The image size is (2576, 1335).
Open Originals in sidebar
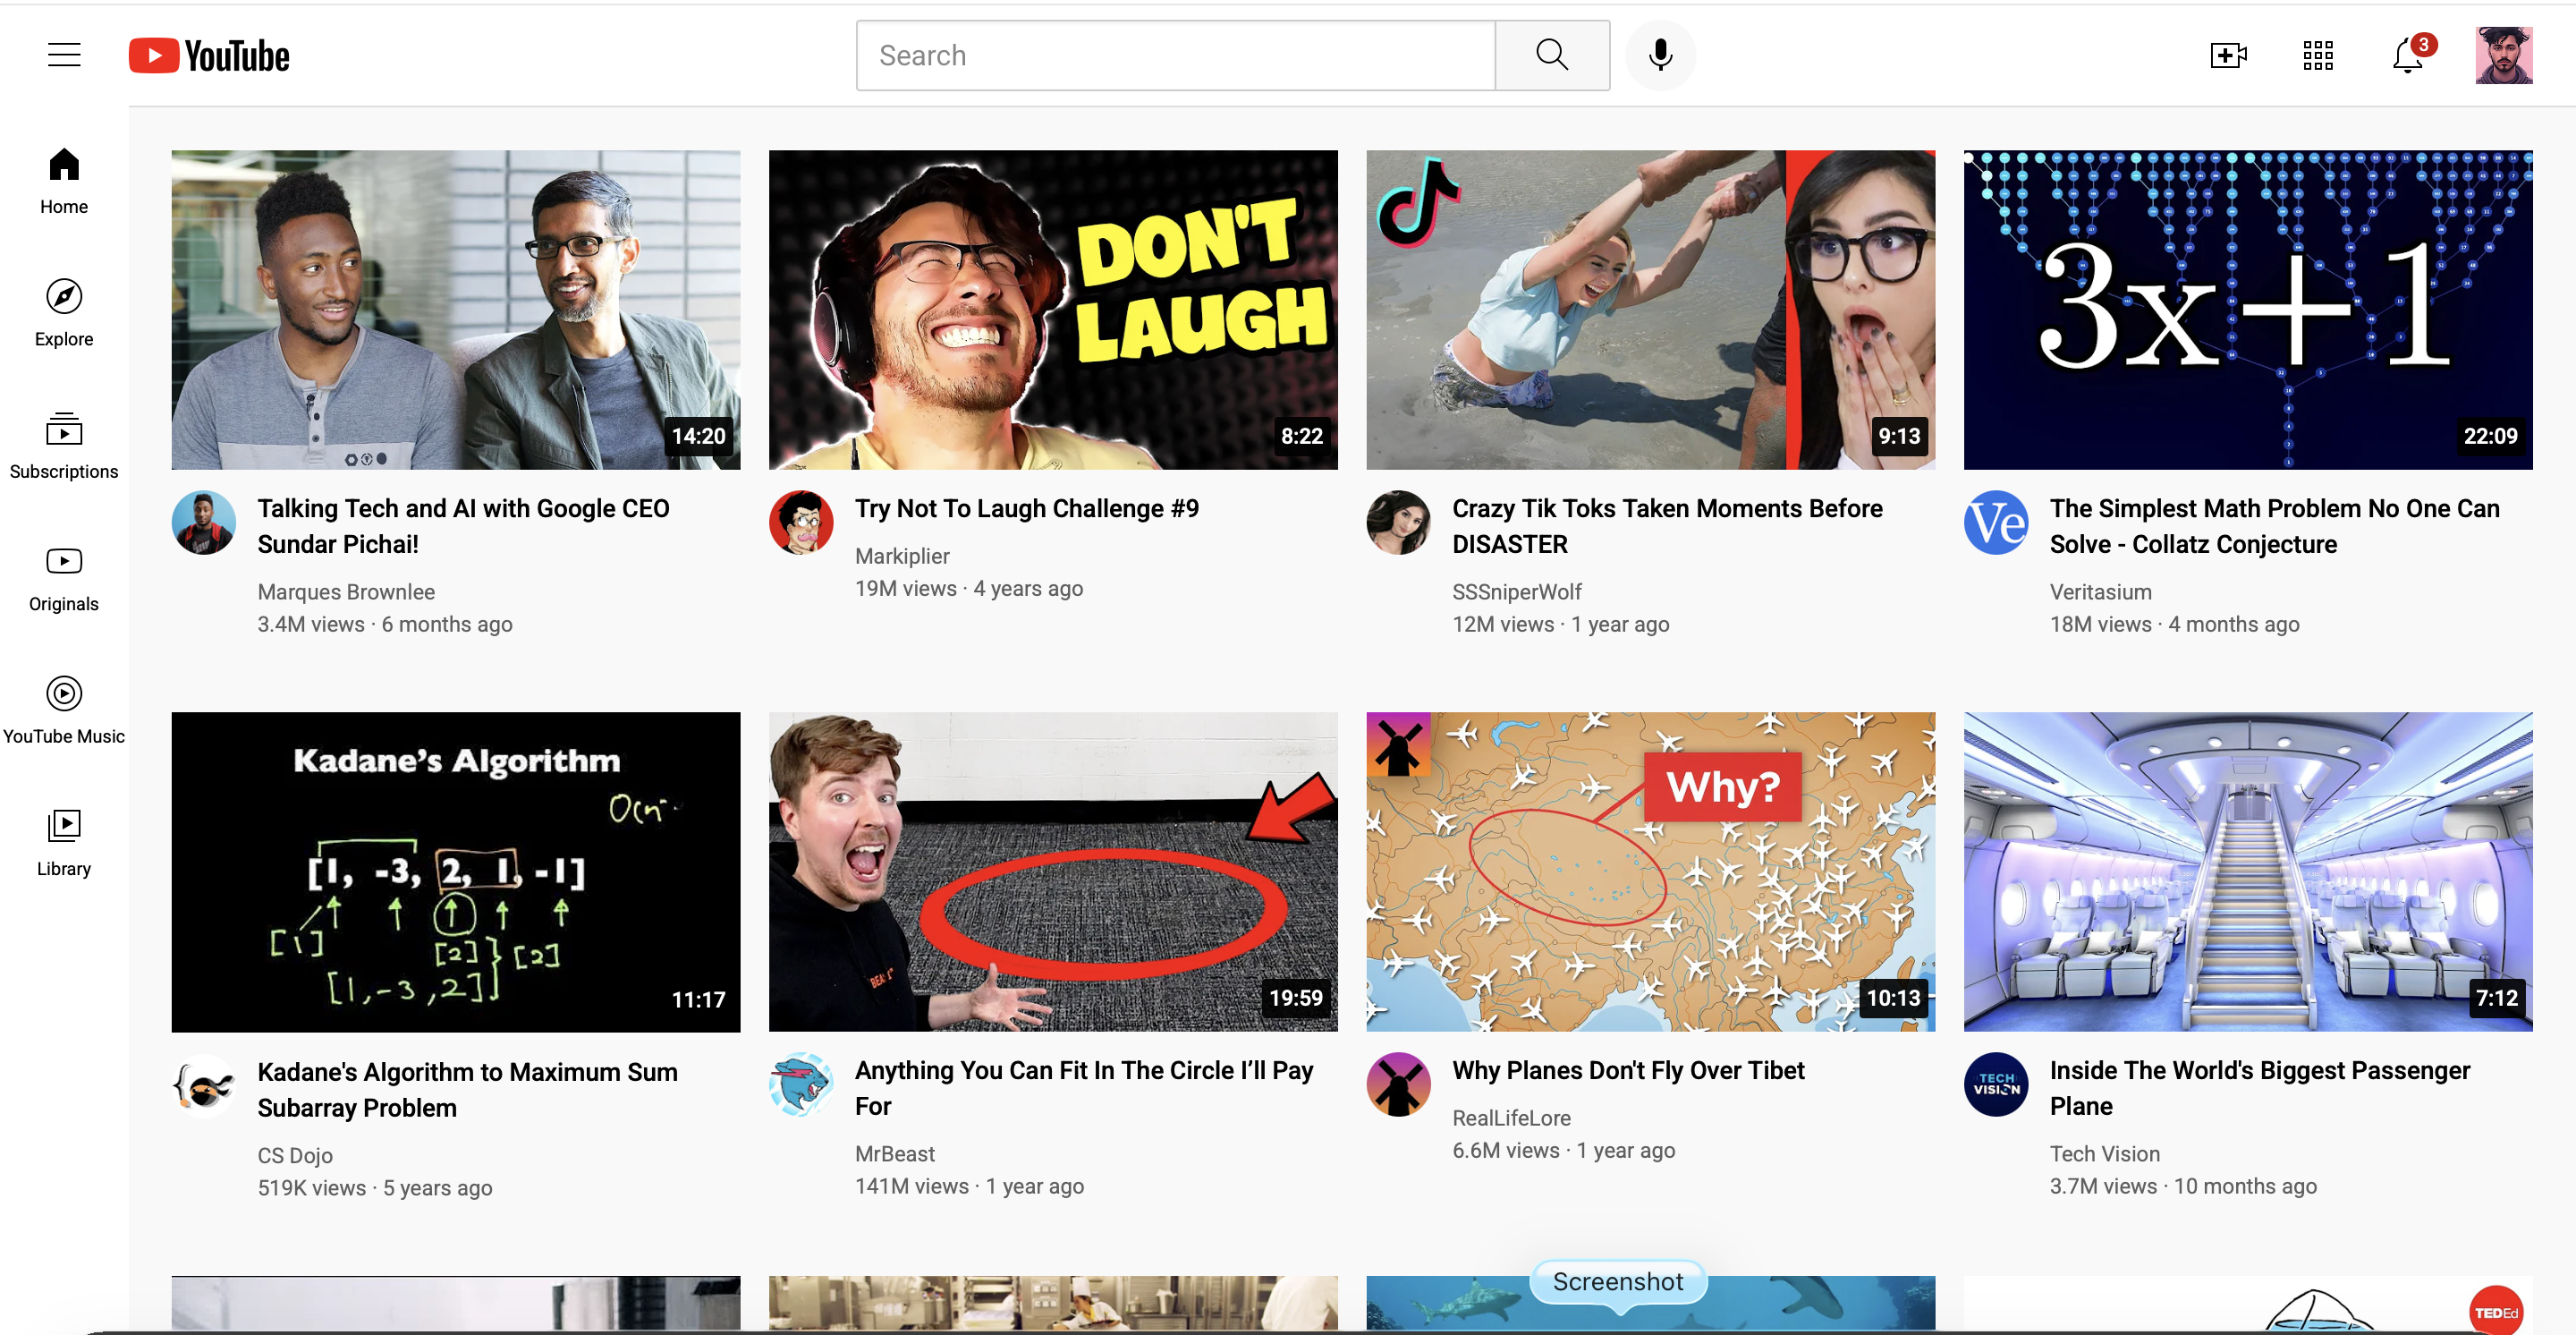[64, 578]
